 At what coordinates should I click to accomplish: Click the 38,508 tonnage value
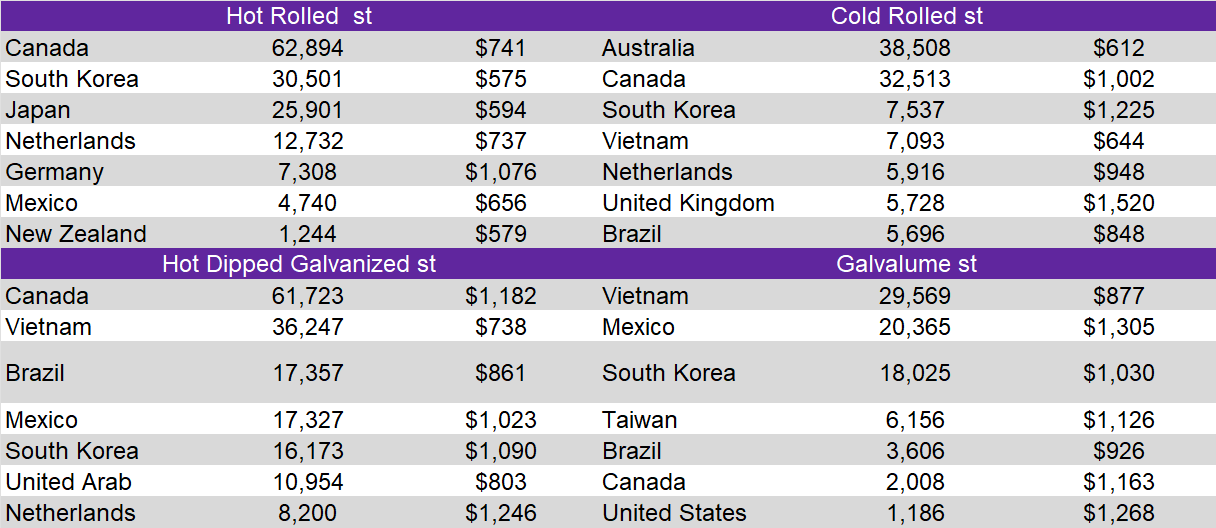click(914, 48)
